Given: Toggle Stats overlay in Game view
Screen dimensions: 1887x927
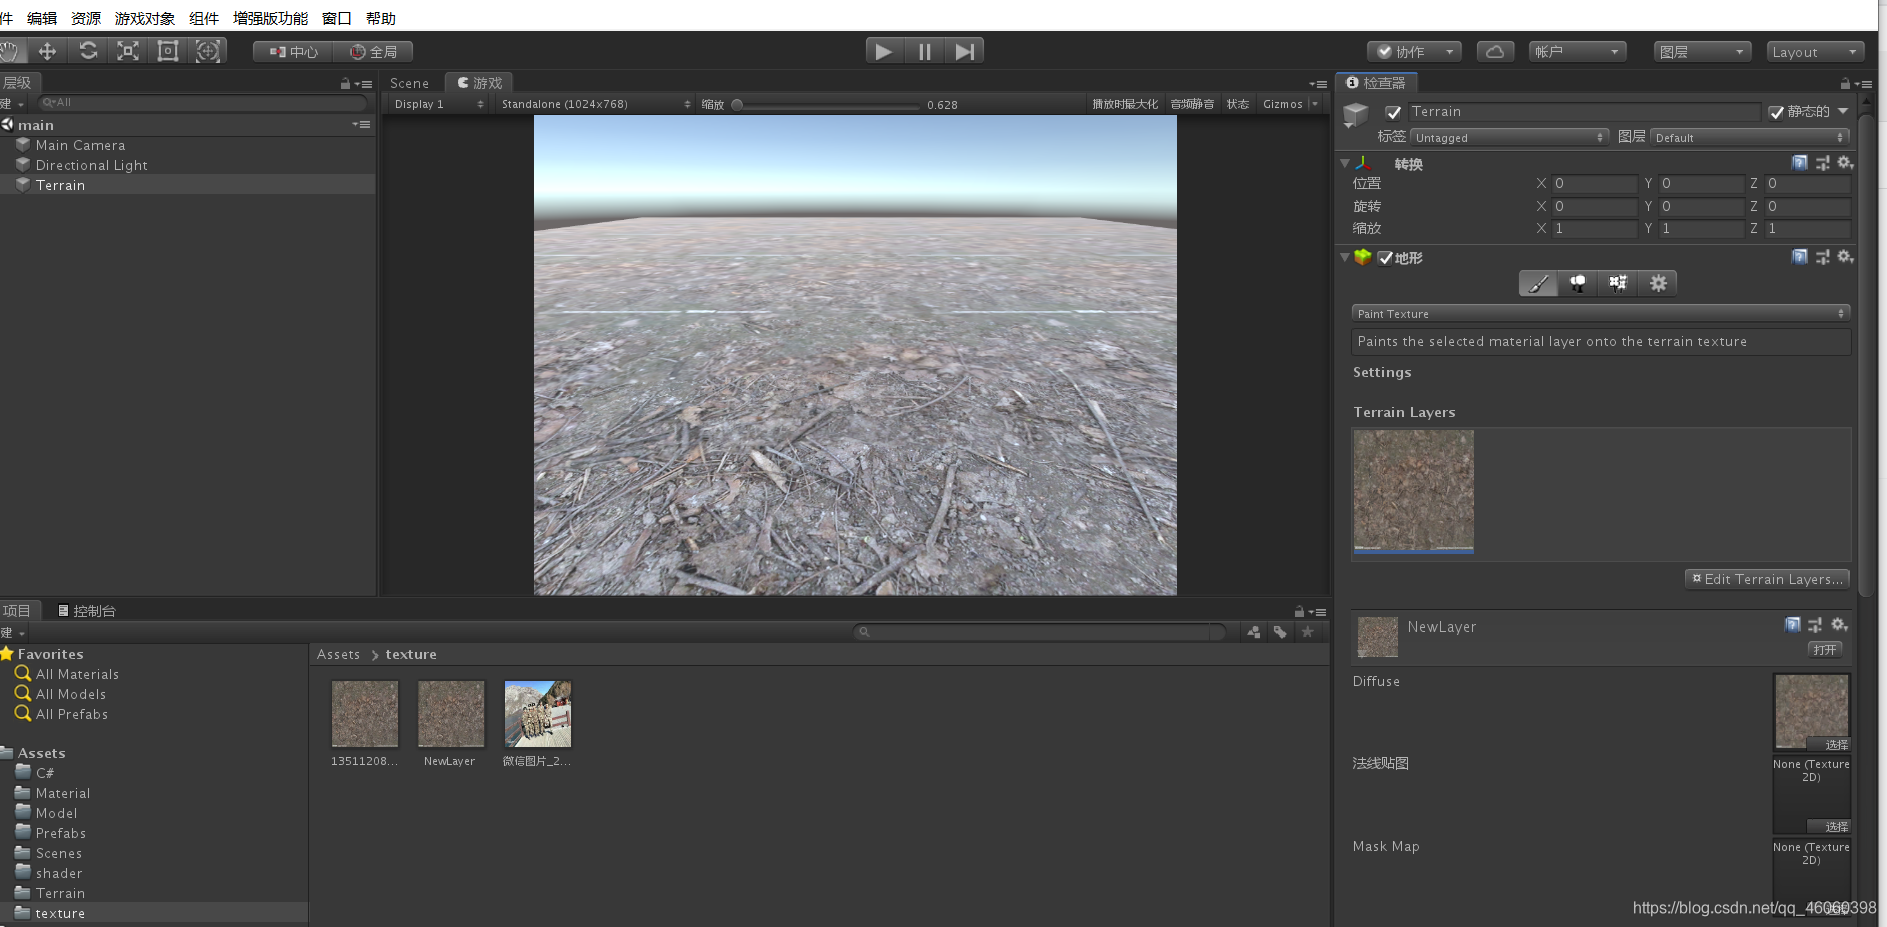Looking at the screenshot, I should 1238,104.
